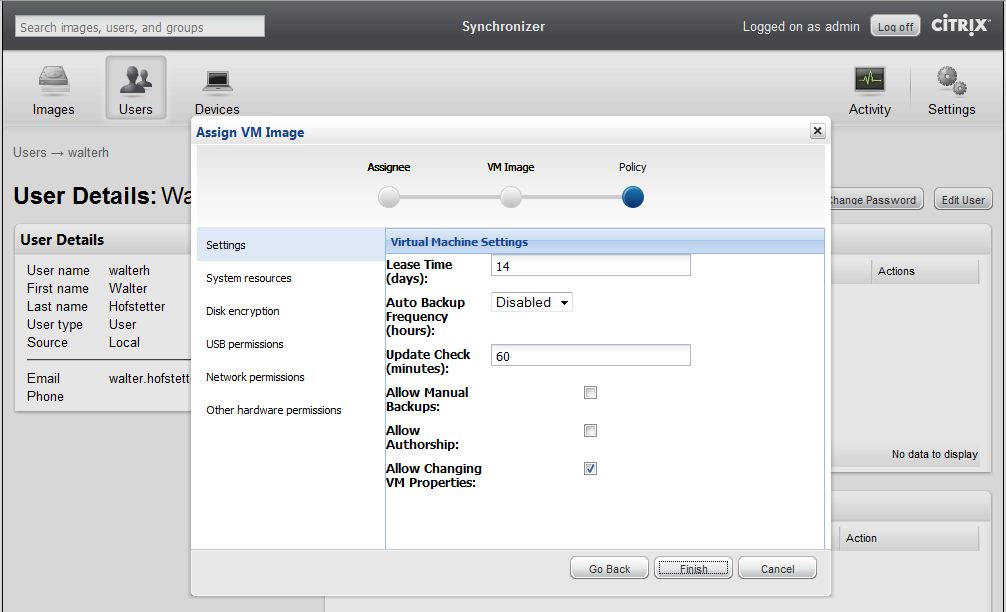This screenshot has width=1006, height=612.
Task: Open the Images section icon
Action: pos(53,80)
